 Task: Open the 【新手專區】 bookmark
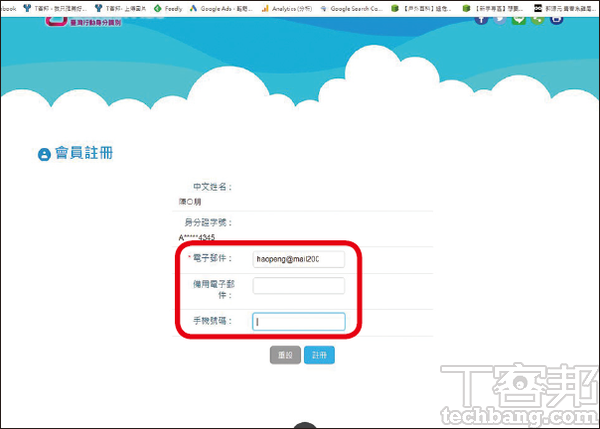tap(492, 8)
